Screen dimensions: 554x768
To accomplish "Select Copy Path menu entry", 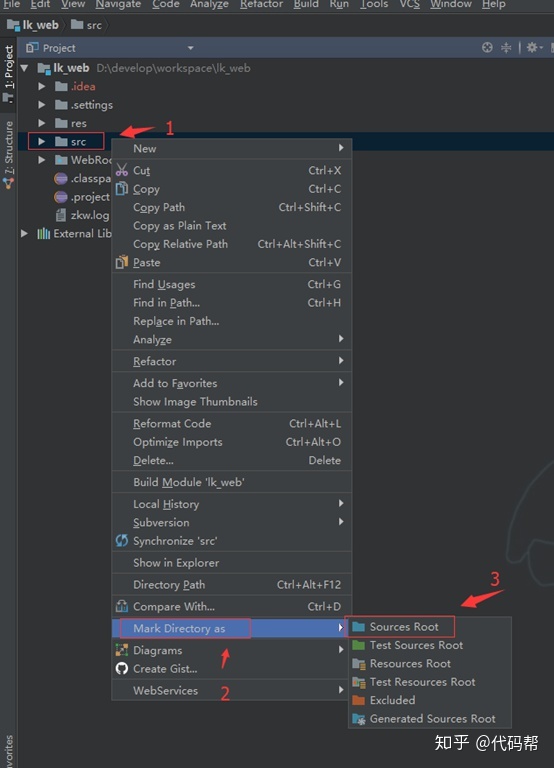I will [232, 207].
